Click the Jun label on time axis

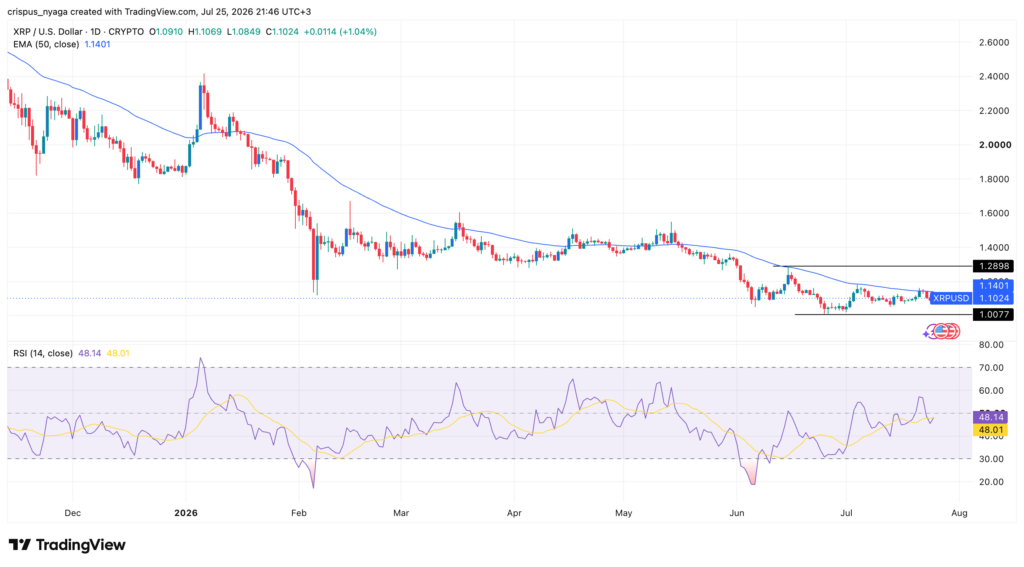(737, 513)
